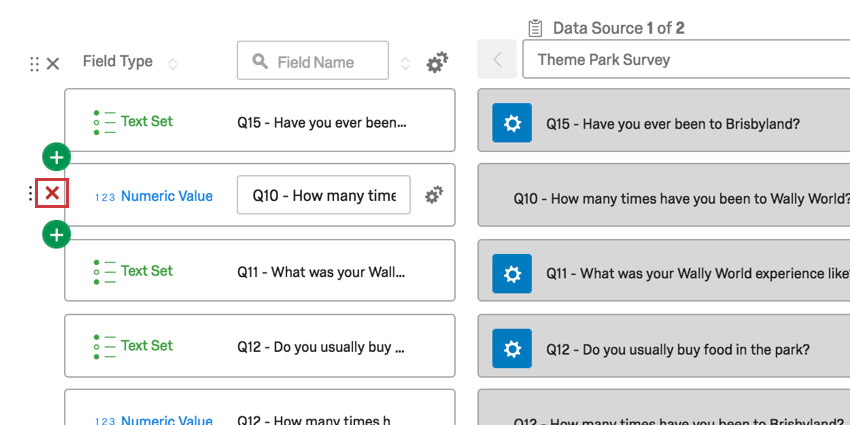Click blue gear for Q11 Wally World source
850x425 pixels.
[512, 273]
